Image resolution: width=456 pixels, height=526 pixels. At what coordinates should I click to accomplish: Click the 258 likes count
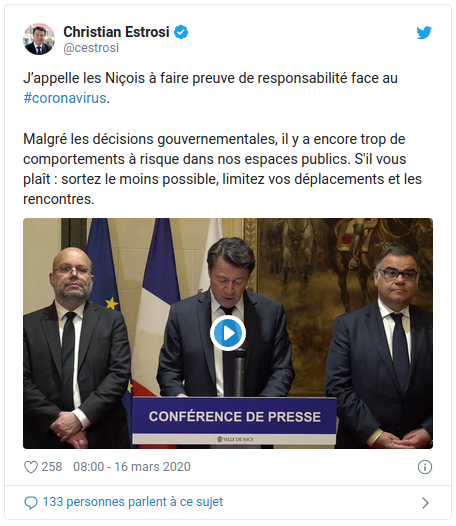[x=52, y=467]
